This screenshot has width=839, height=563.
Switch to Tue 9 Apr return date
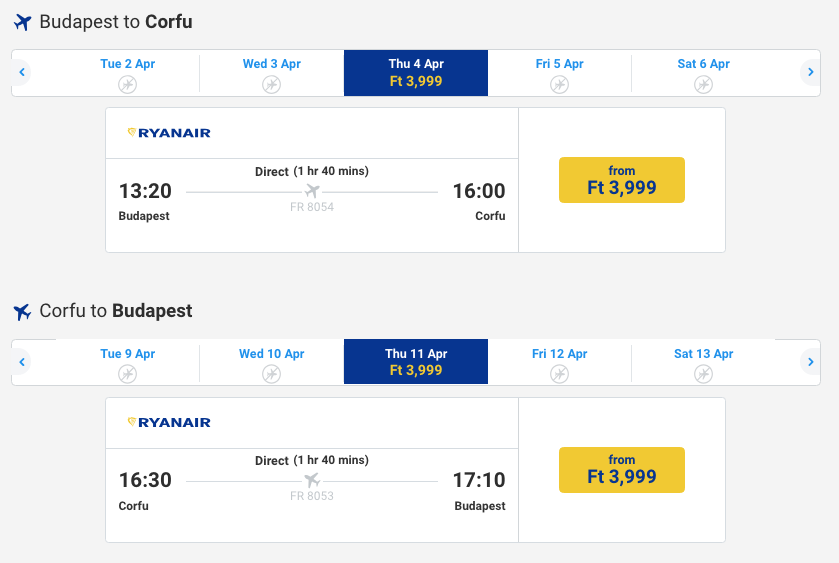point(128,362)
